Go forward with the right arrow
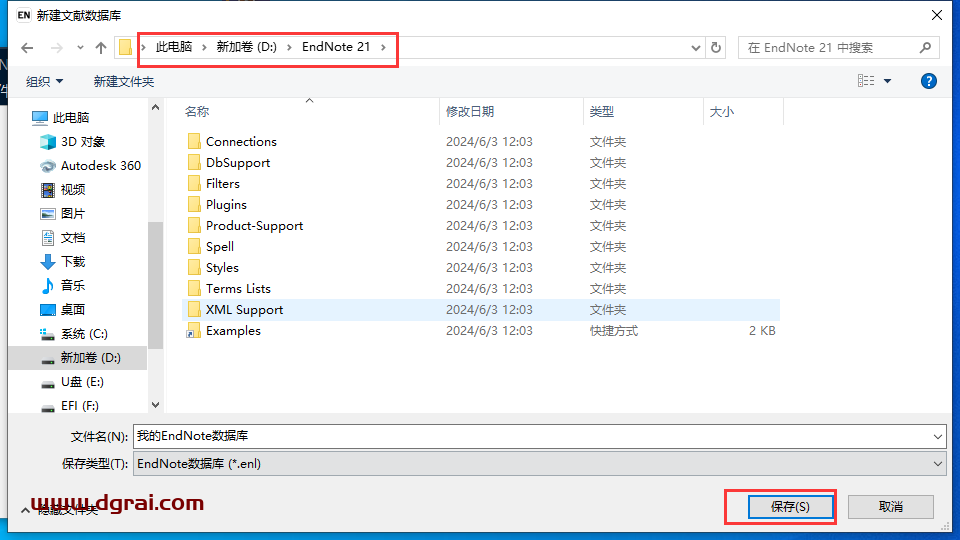This screenshot has height=540, width=960. 56,48
